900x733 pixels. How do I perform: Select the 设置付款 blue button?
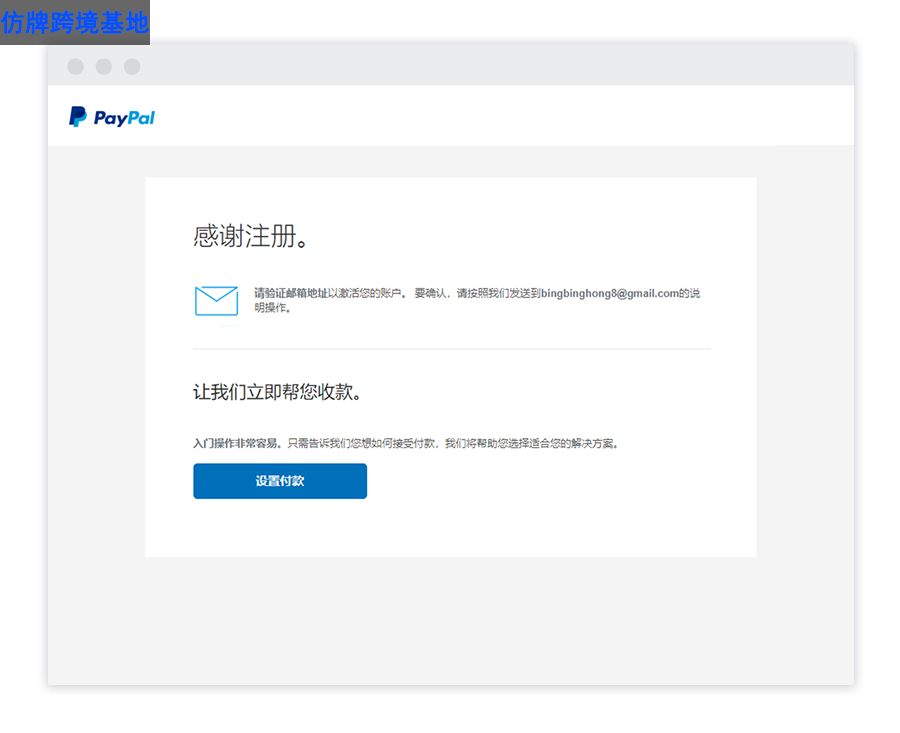pos(280,481)
